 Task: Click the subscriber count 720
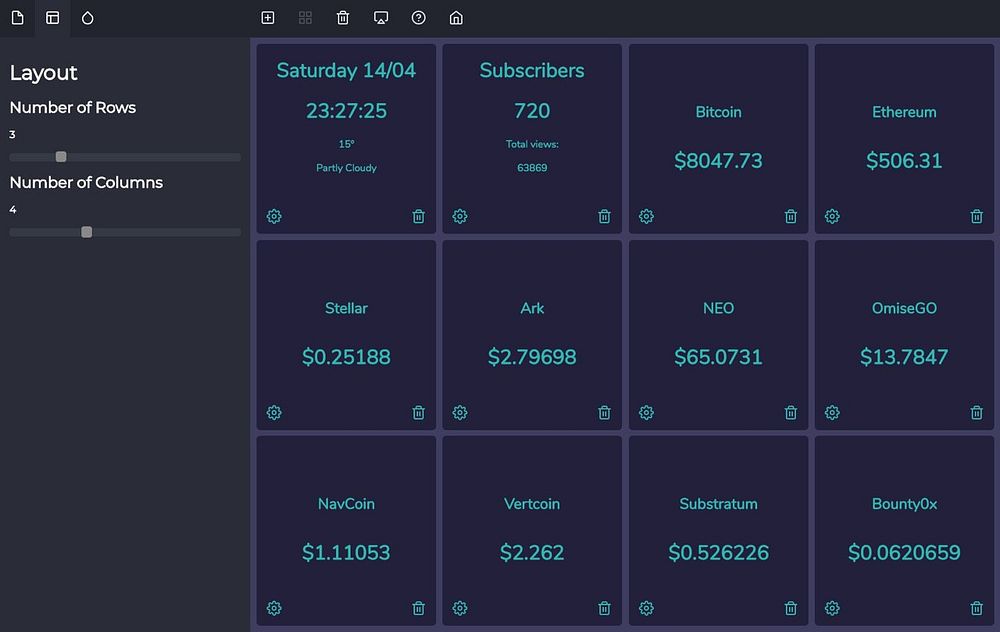(532, 111)
